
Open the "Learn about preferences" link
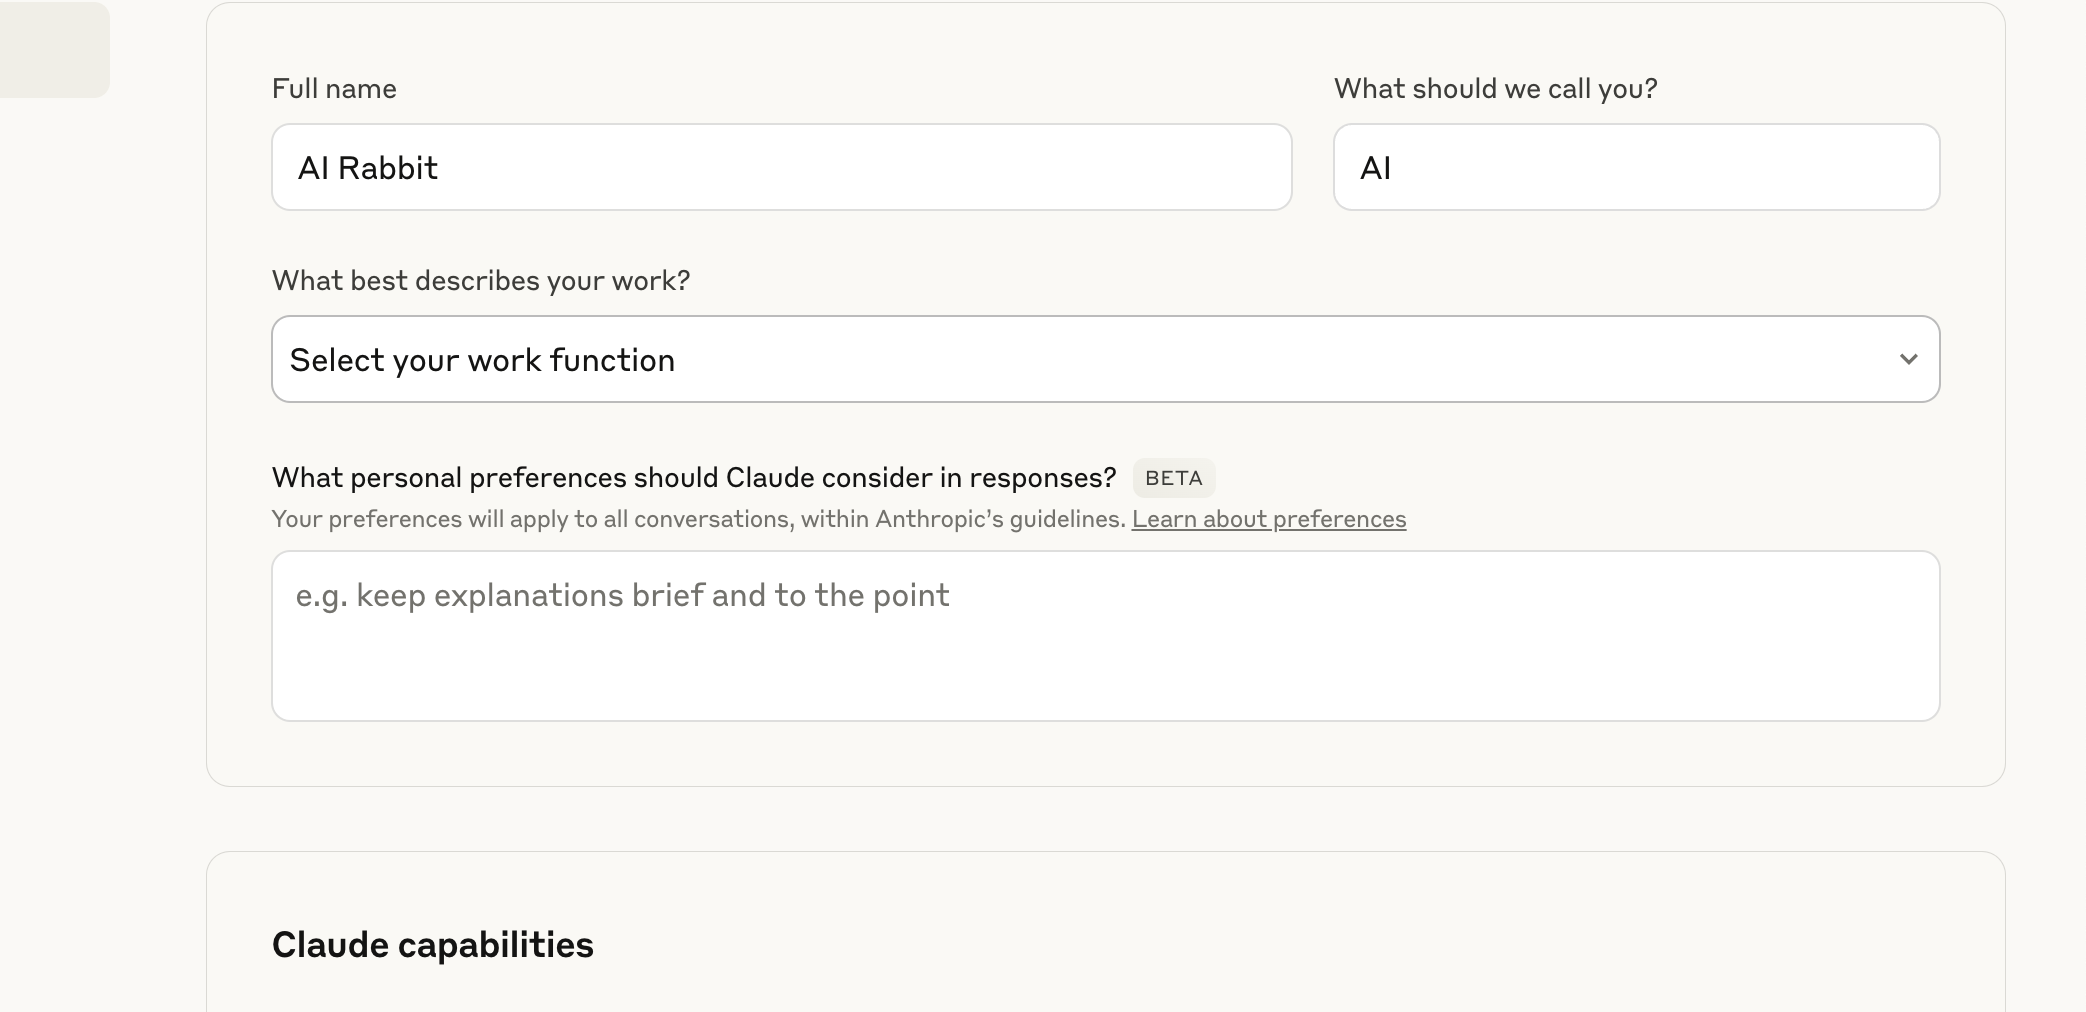[x=1268, y=519]
